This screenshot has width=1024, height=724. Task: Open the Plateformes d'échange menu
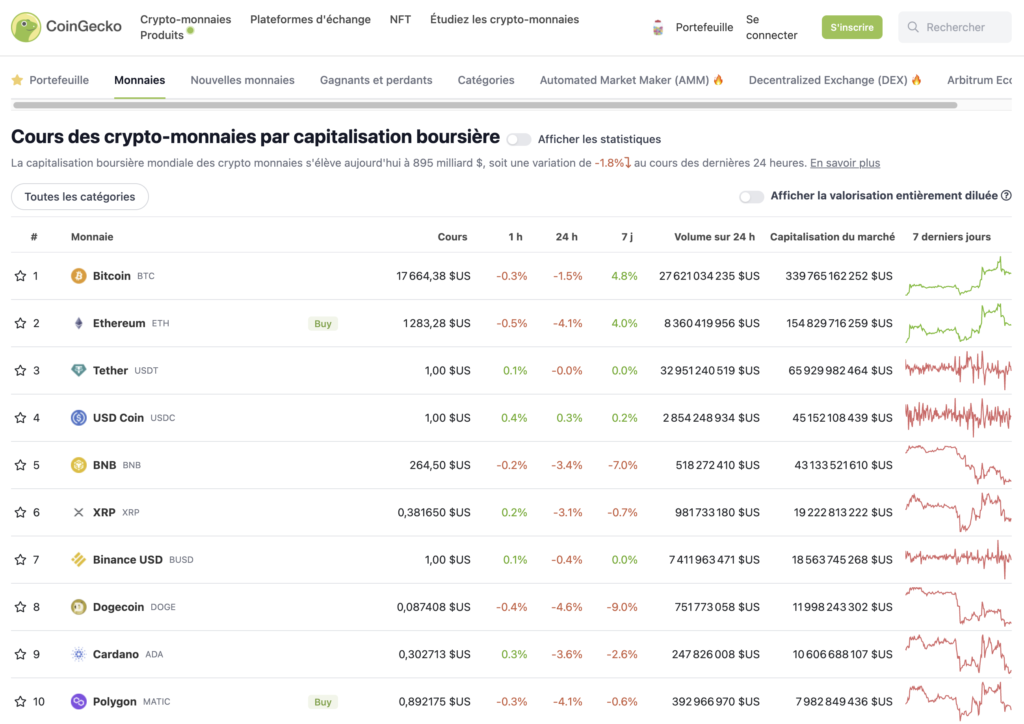(x=310, y=19)
